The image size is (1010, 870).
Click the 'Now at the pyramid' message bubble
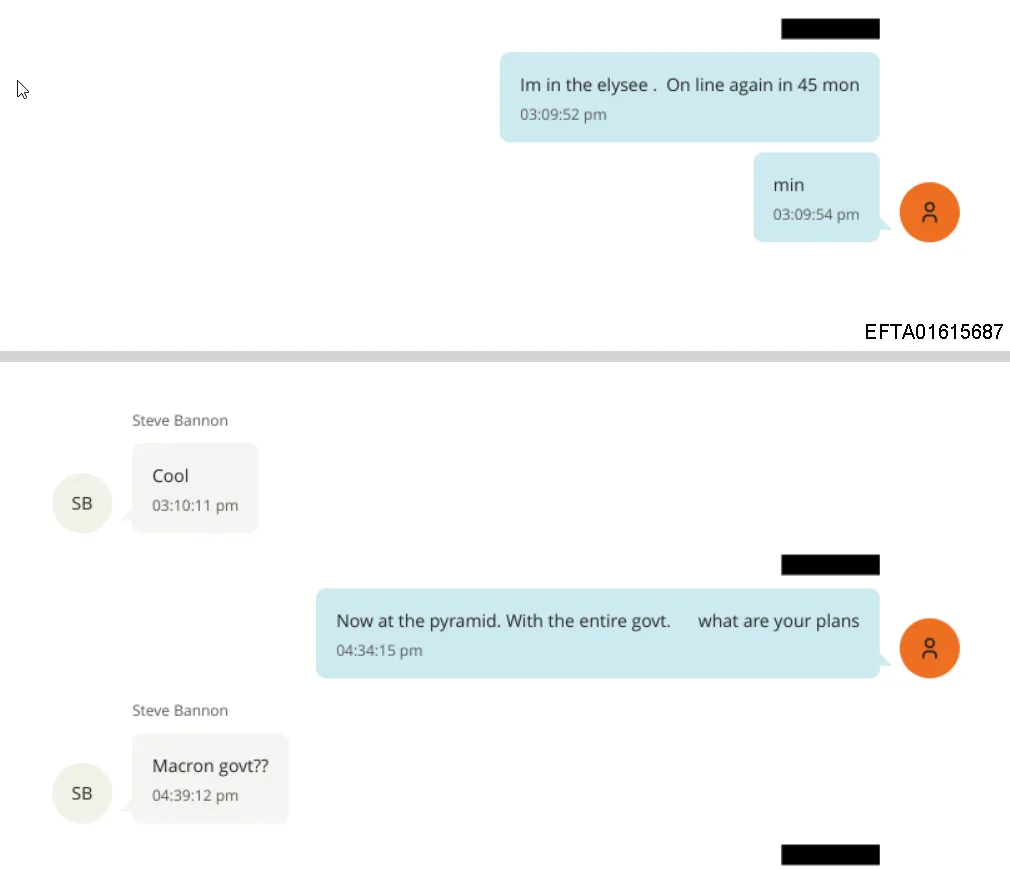tap(598, 633)
